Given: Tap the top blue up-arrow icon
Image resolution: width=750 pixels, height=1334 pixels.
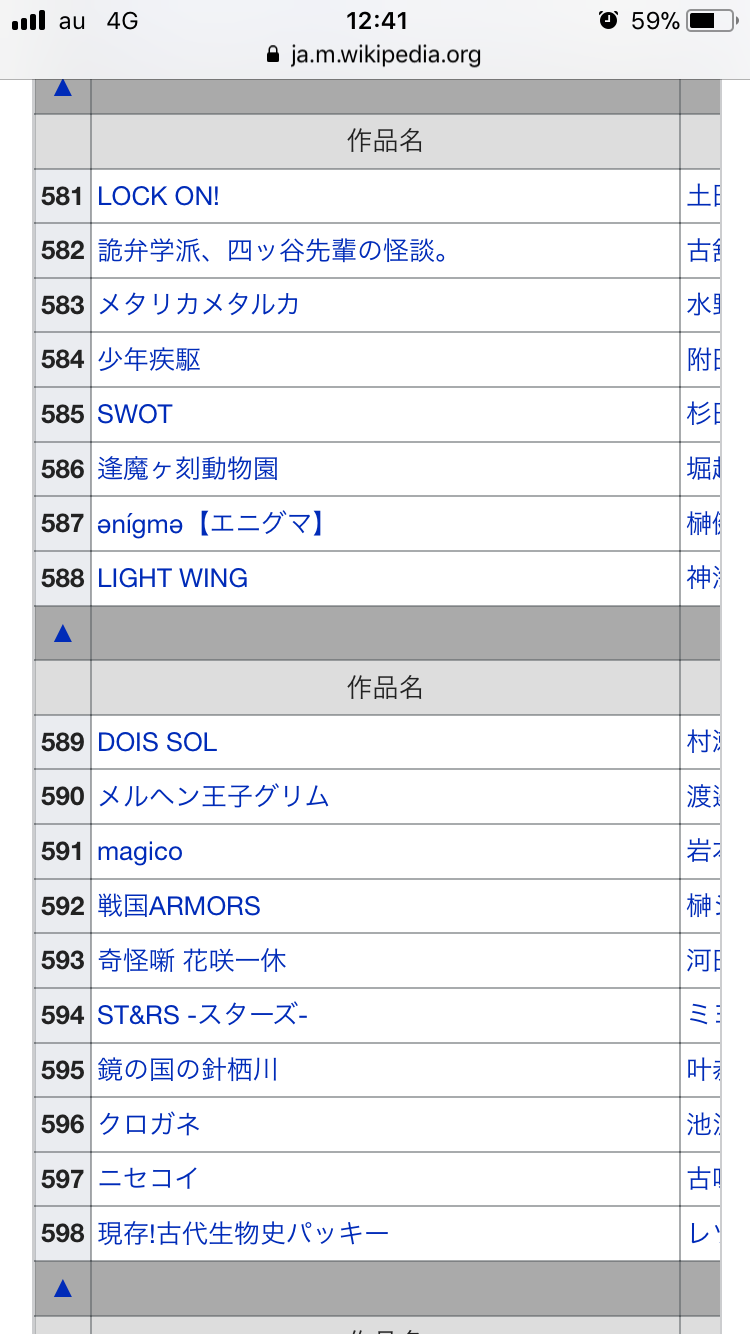Looking at the screenshot, I should click(x=62, y=88).
